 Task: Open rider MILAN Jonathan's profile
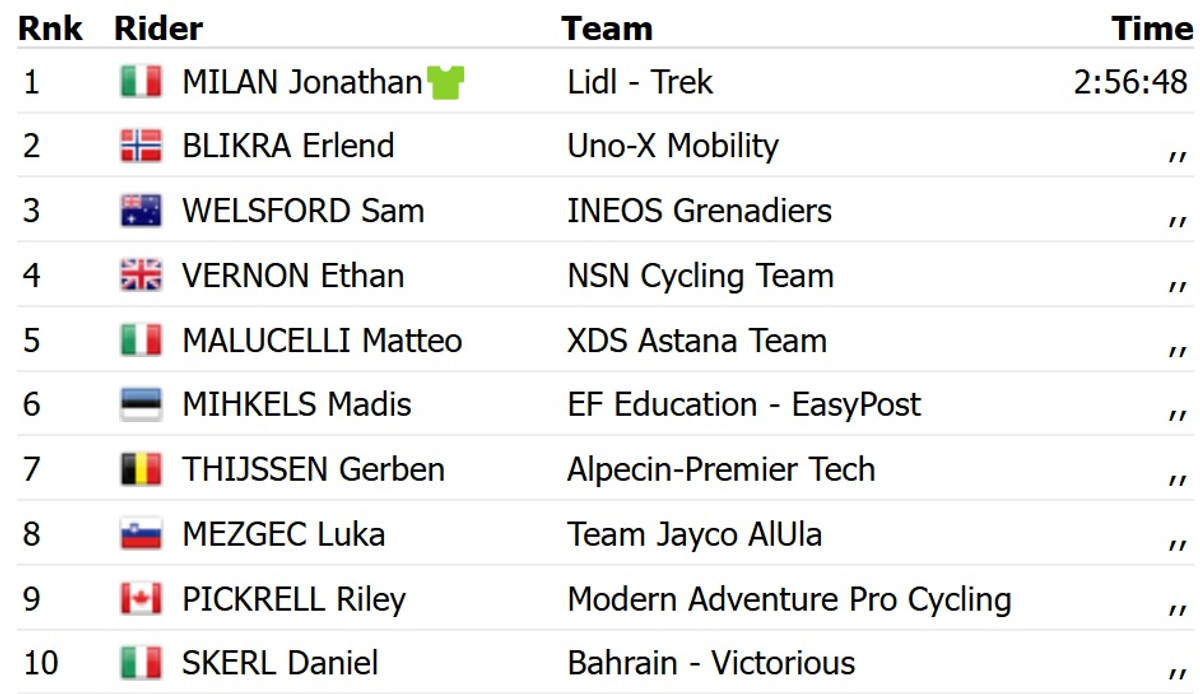click(x=302, y=82)
